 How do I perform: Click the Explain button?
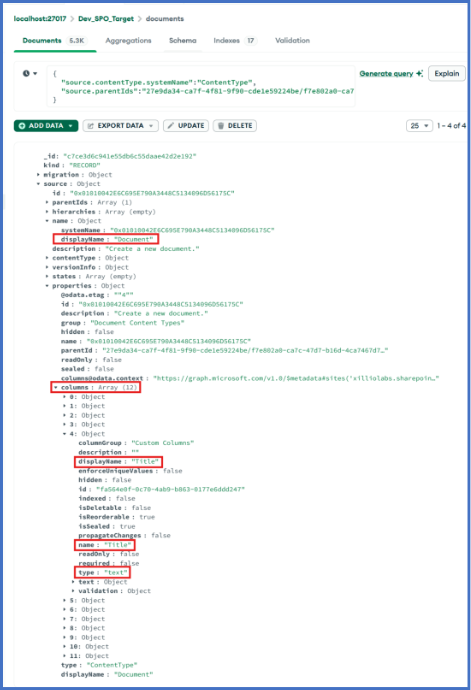(x=447, y=73)
